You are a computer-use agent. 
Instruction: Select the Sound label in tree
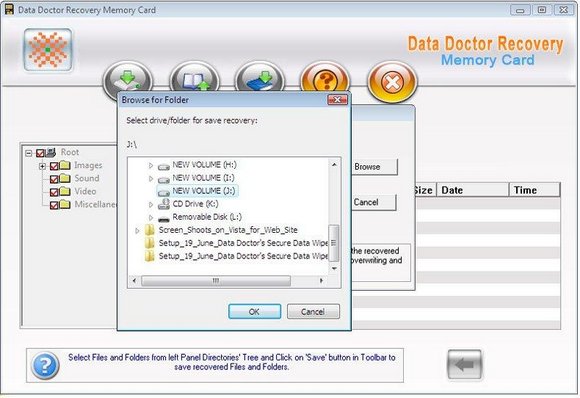point(87,178)
